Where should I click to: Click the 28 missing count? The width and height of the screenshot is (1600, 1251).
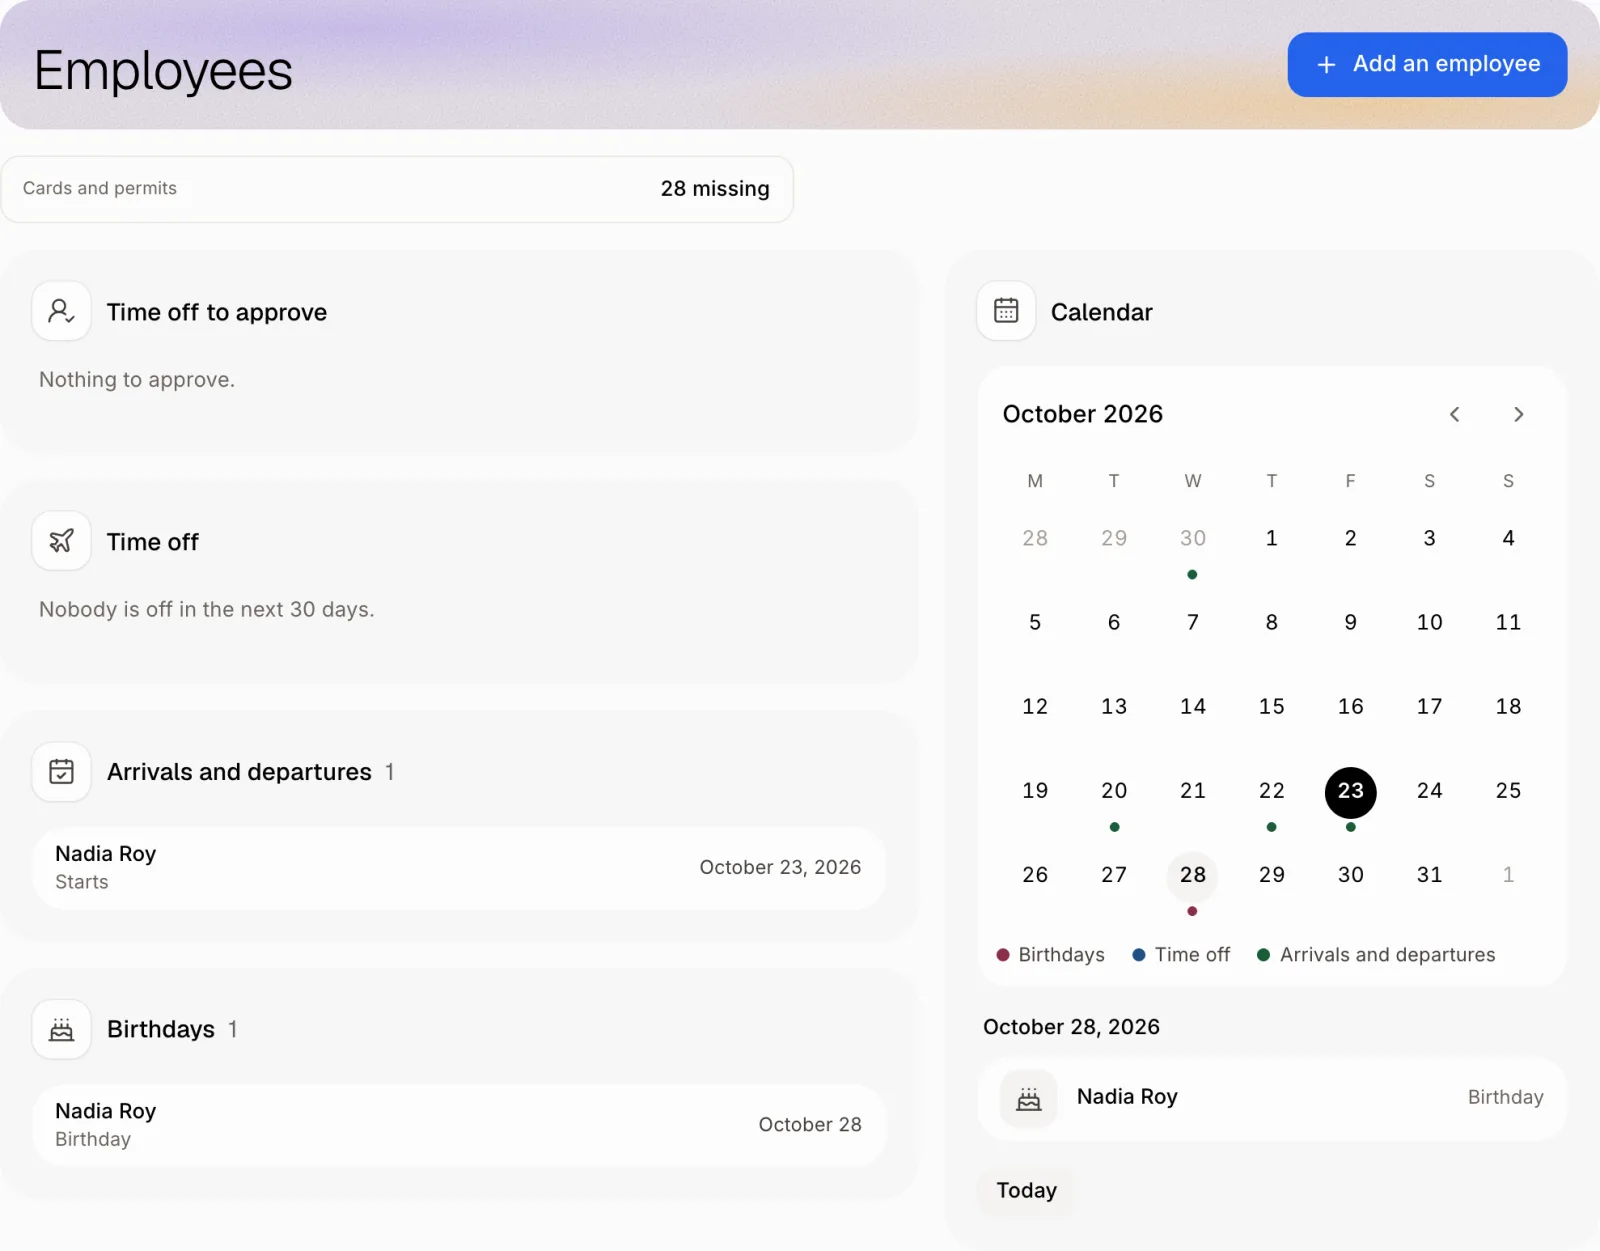(x=715, y=189)
